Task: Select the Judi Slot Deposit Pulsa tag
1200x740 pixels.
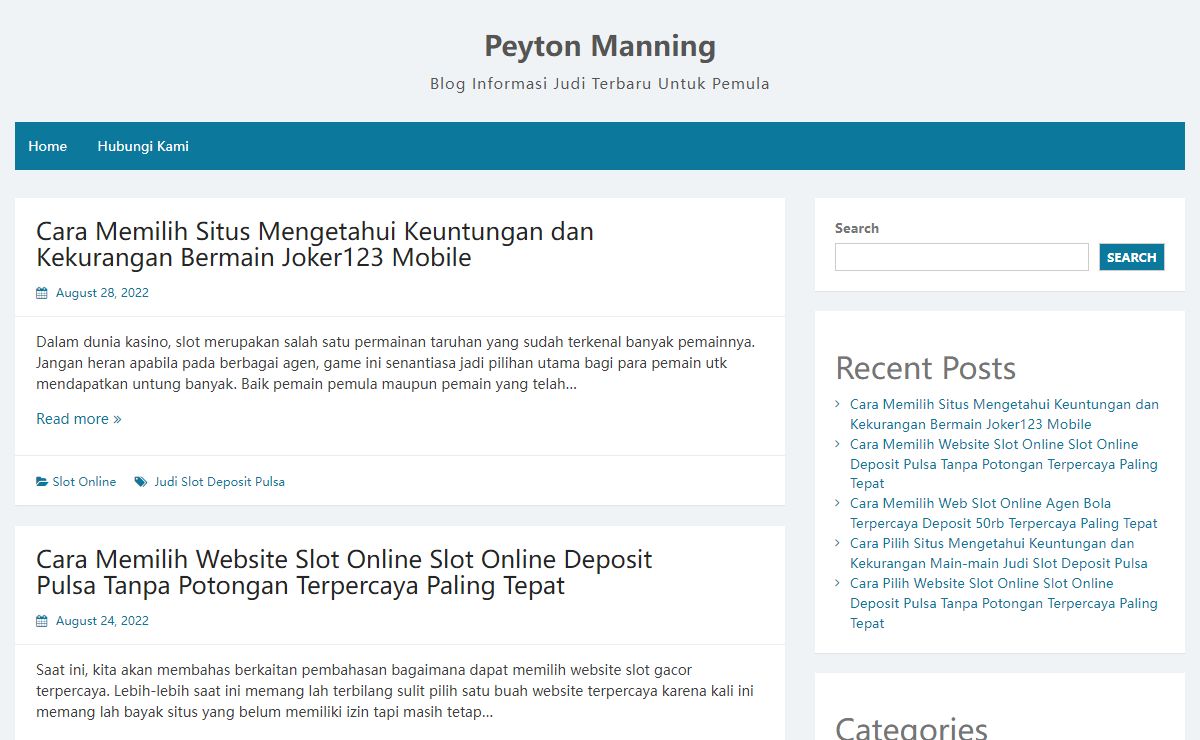Action: tap(219, 482)
